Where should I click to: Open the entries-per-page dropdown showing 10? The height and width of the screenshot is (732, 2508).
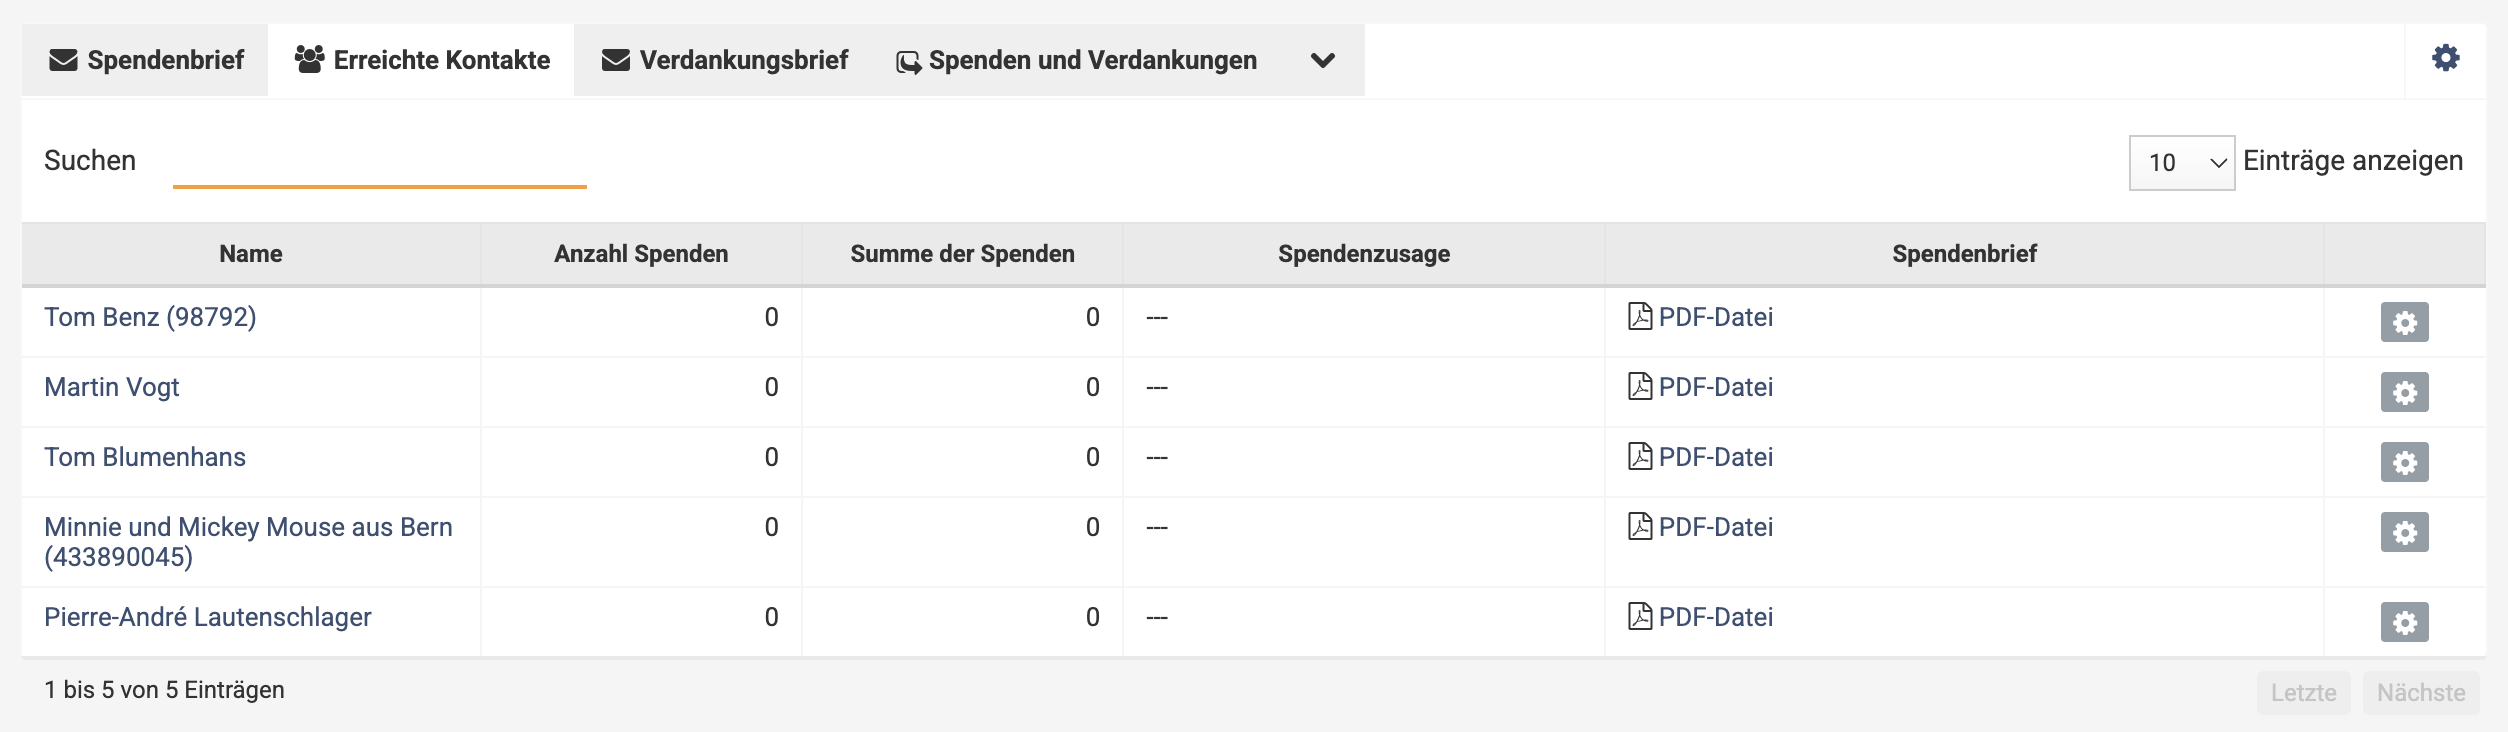[x=2181, y=163]
